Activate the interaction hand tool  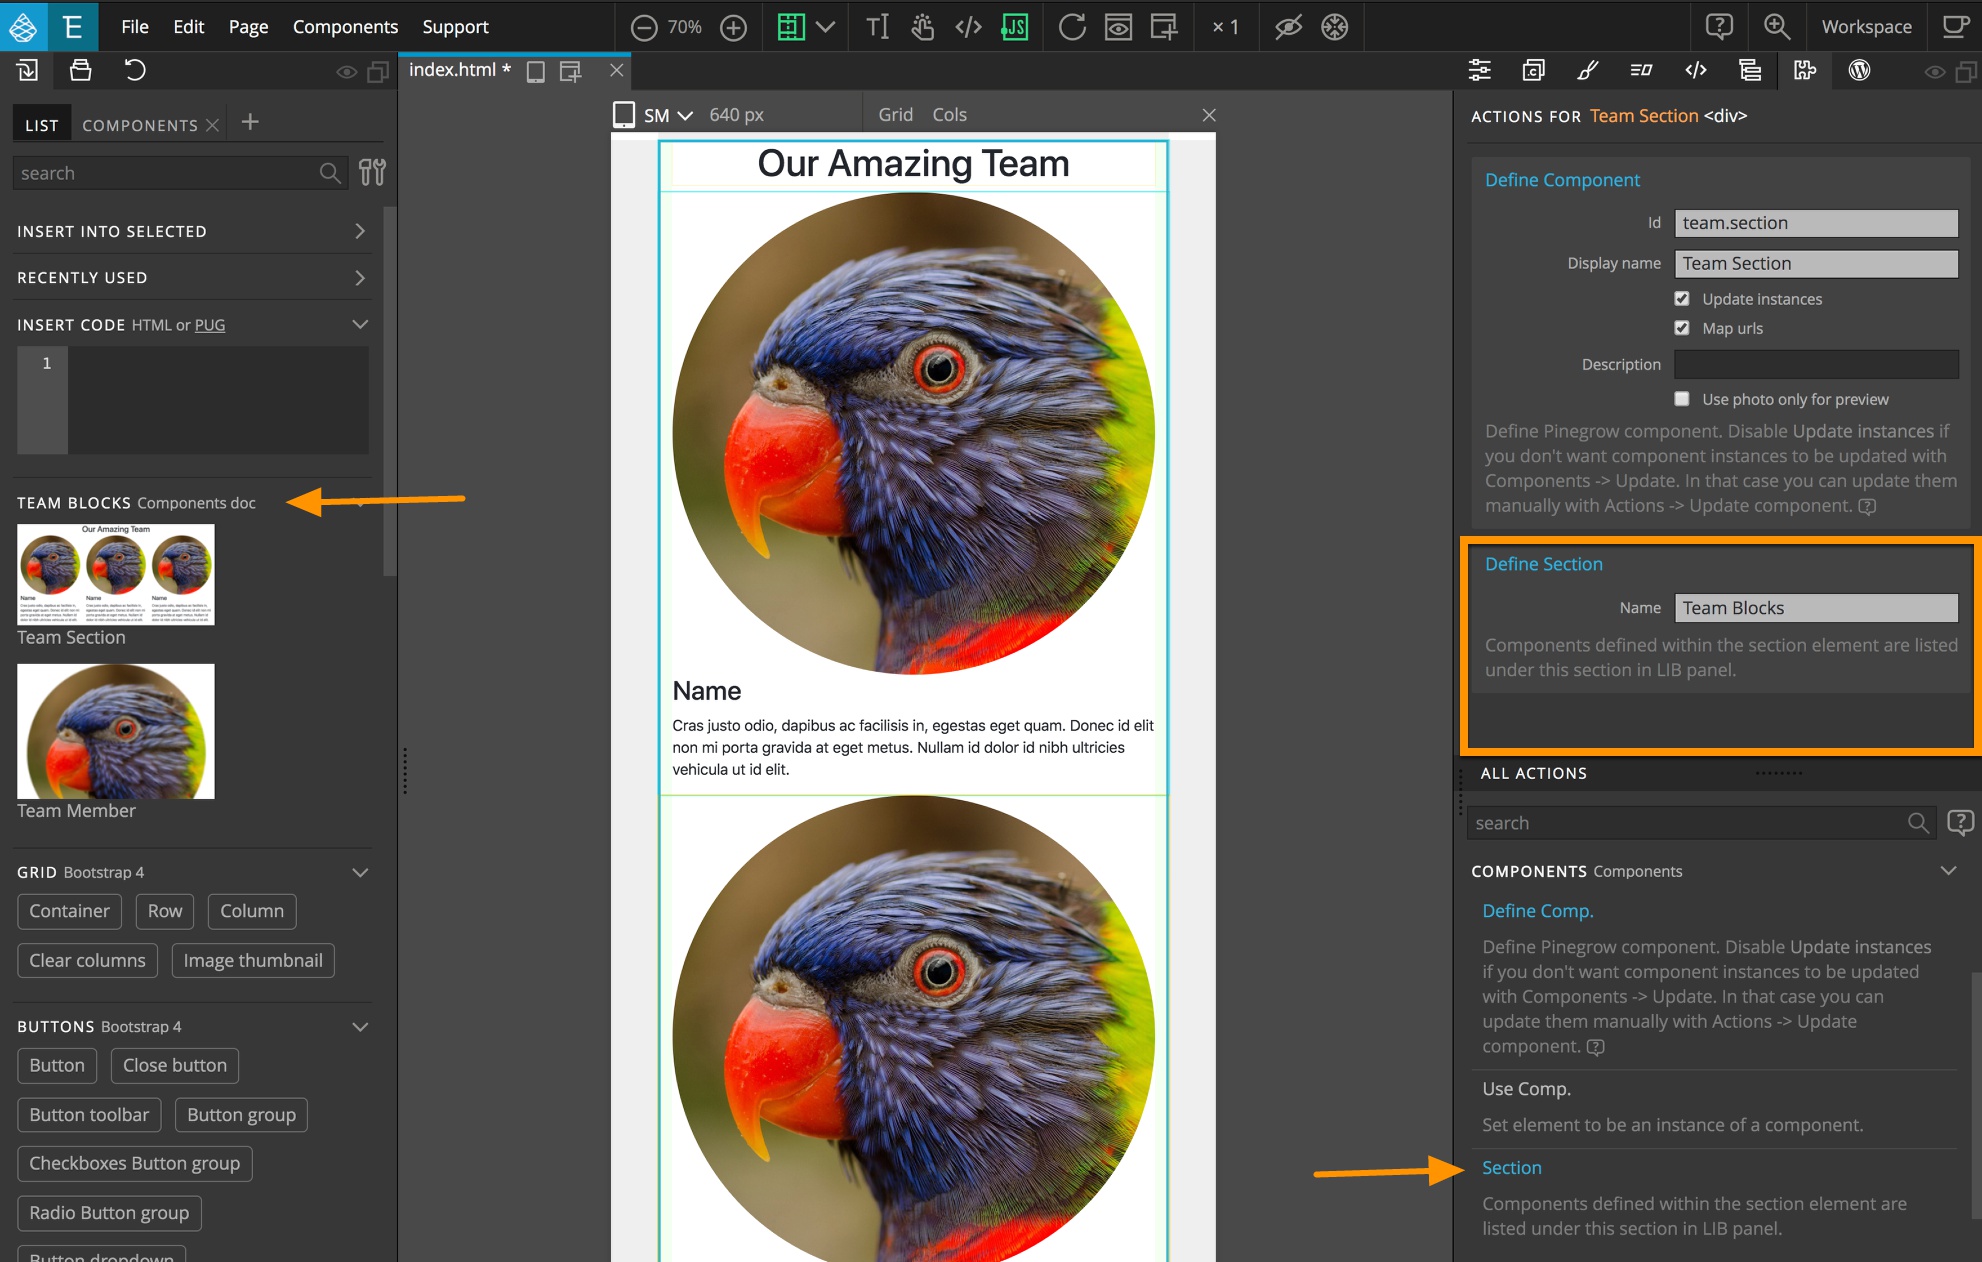pyautogui.click(x=923, y=27)
